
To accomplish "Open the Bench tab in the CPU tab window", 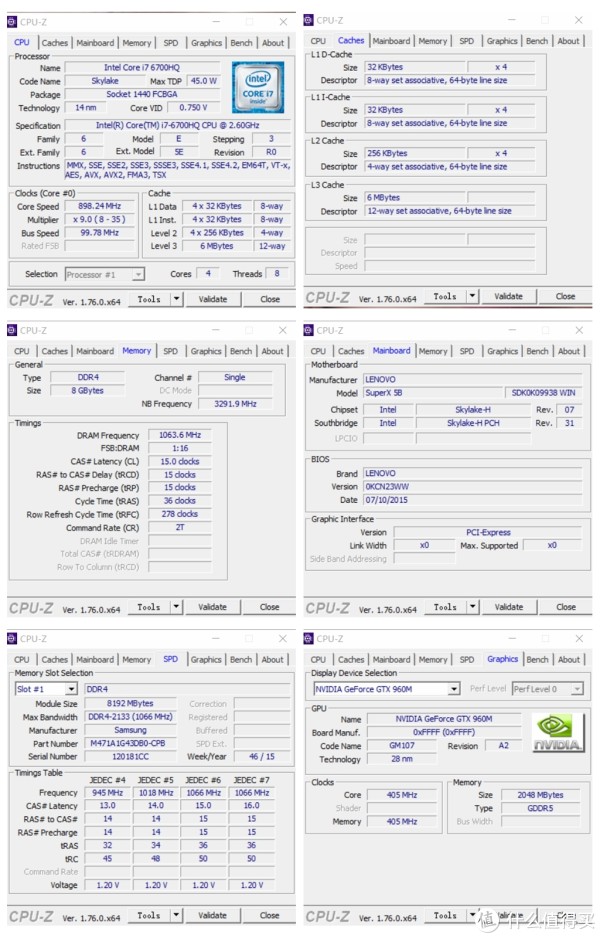I will point(241,43).
